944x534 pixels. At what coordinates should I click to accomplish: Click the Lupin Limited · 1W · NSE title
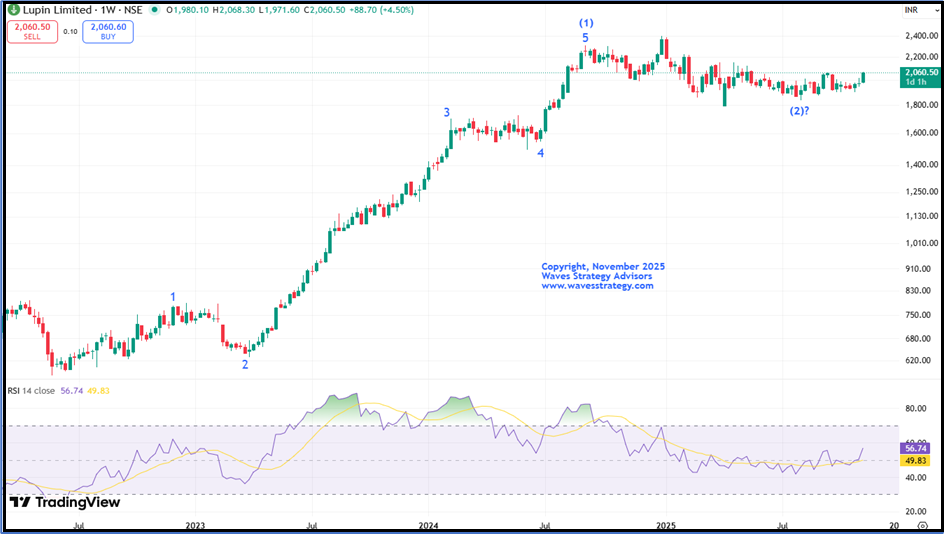coord(82,10)
